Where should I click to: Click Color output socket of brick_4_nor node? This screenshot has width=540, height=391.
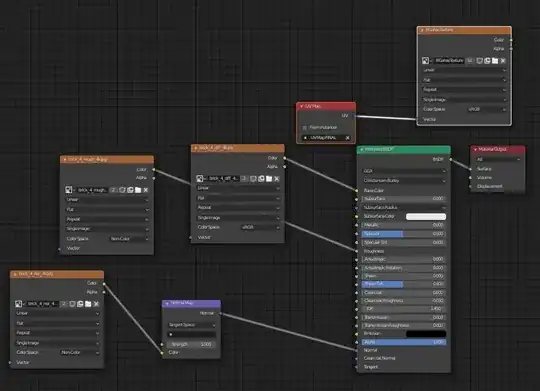104,284
